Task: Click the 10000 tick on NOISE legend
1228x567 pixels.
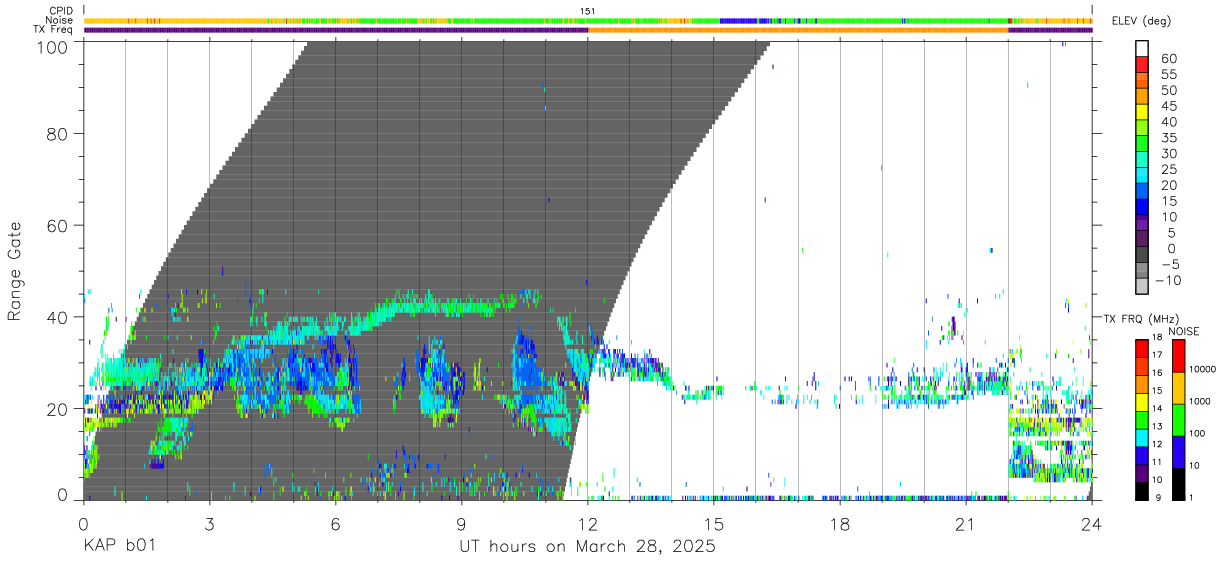Action: (1202, 369)
